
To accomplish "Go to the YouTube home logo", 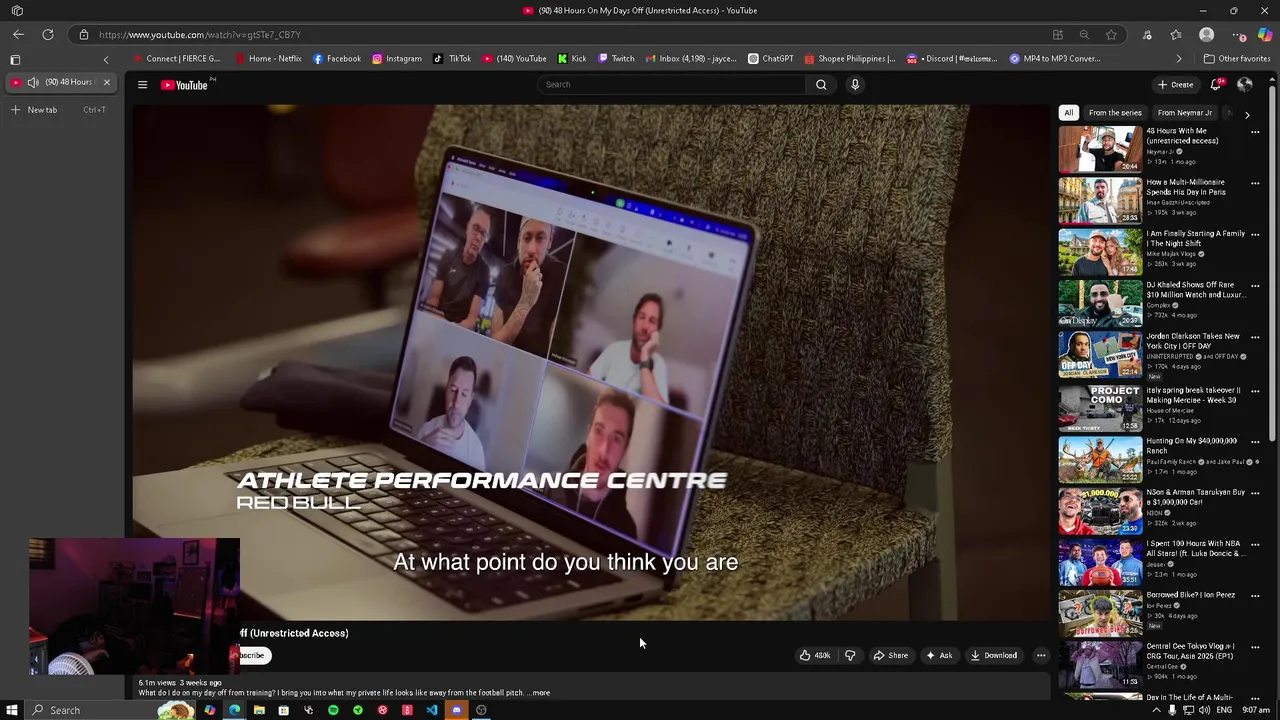I will 187,85.
